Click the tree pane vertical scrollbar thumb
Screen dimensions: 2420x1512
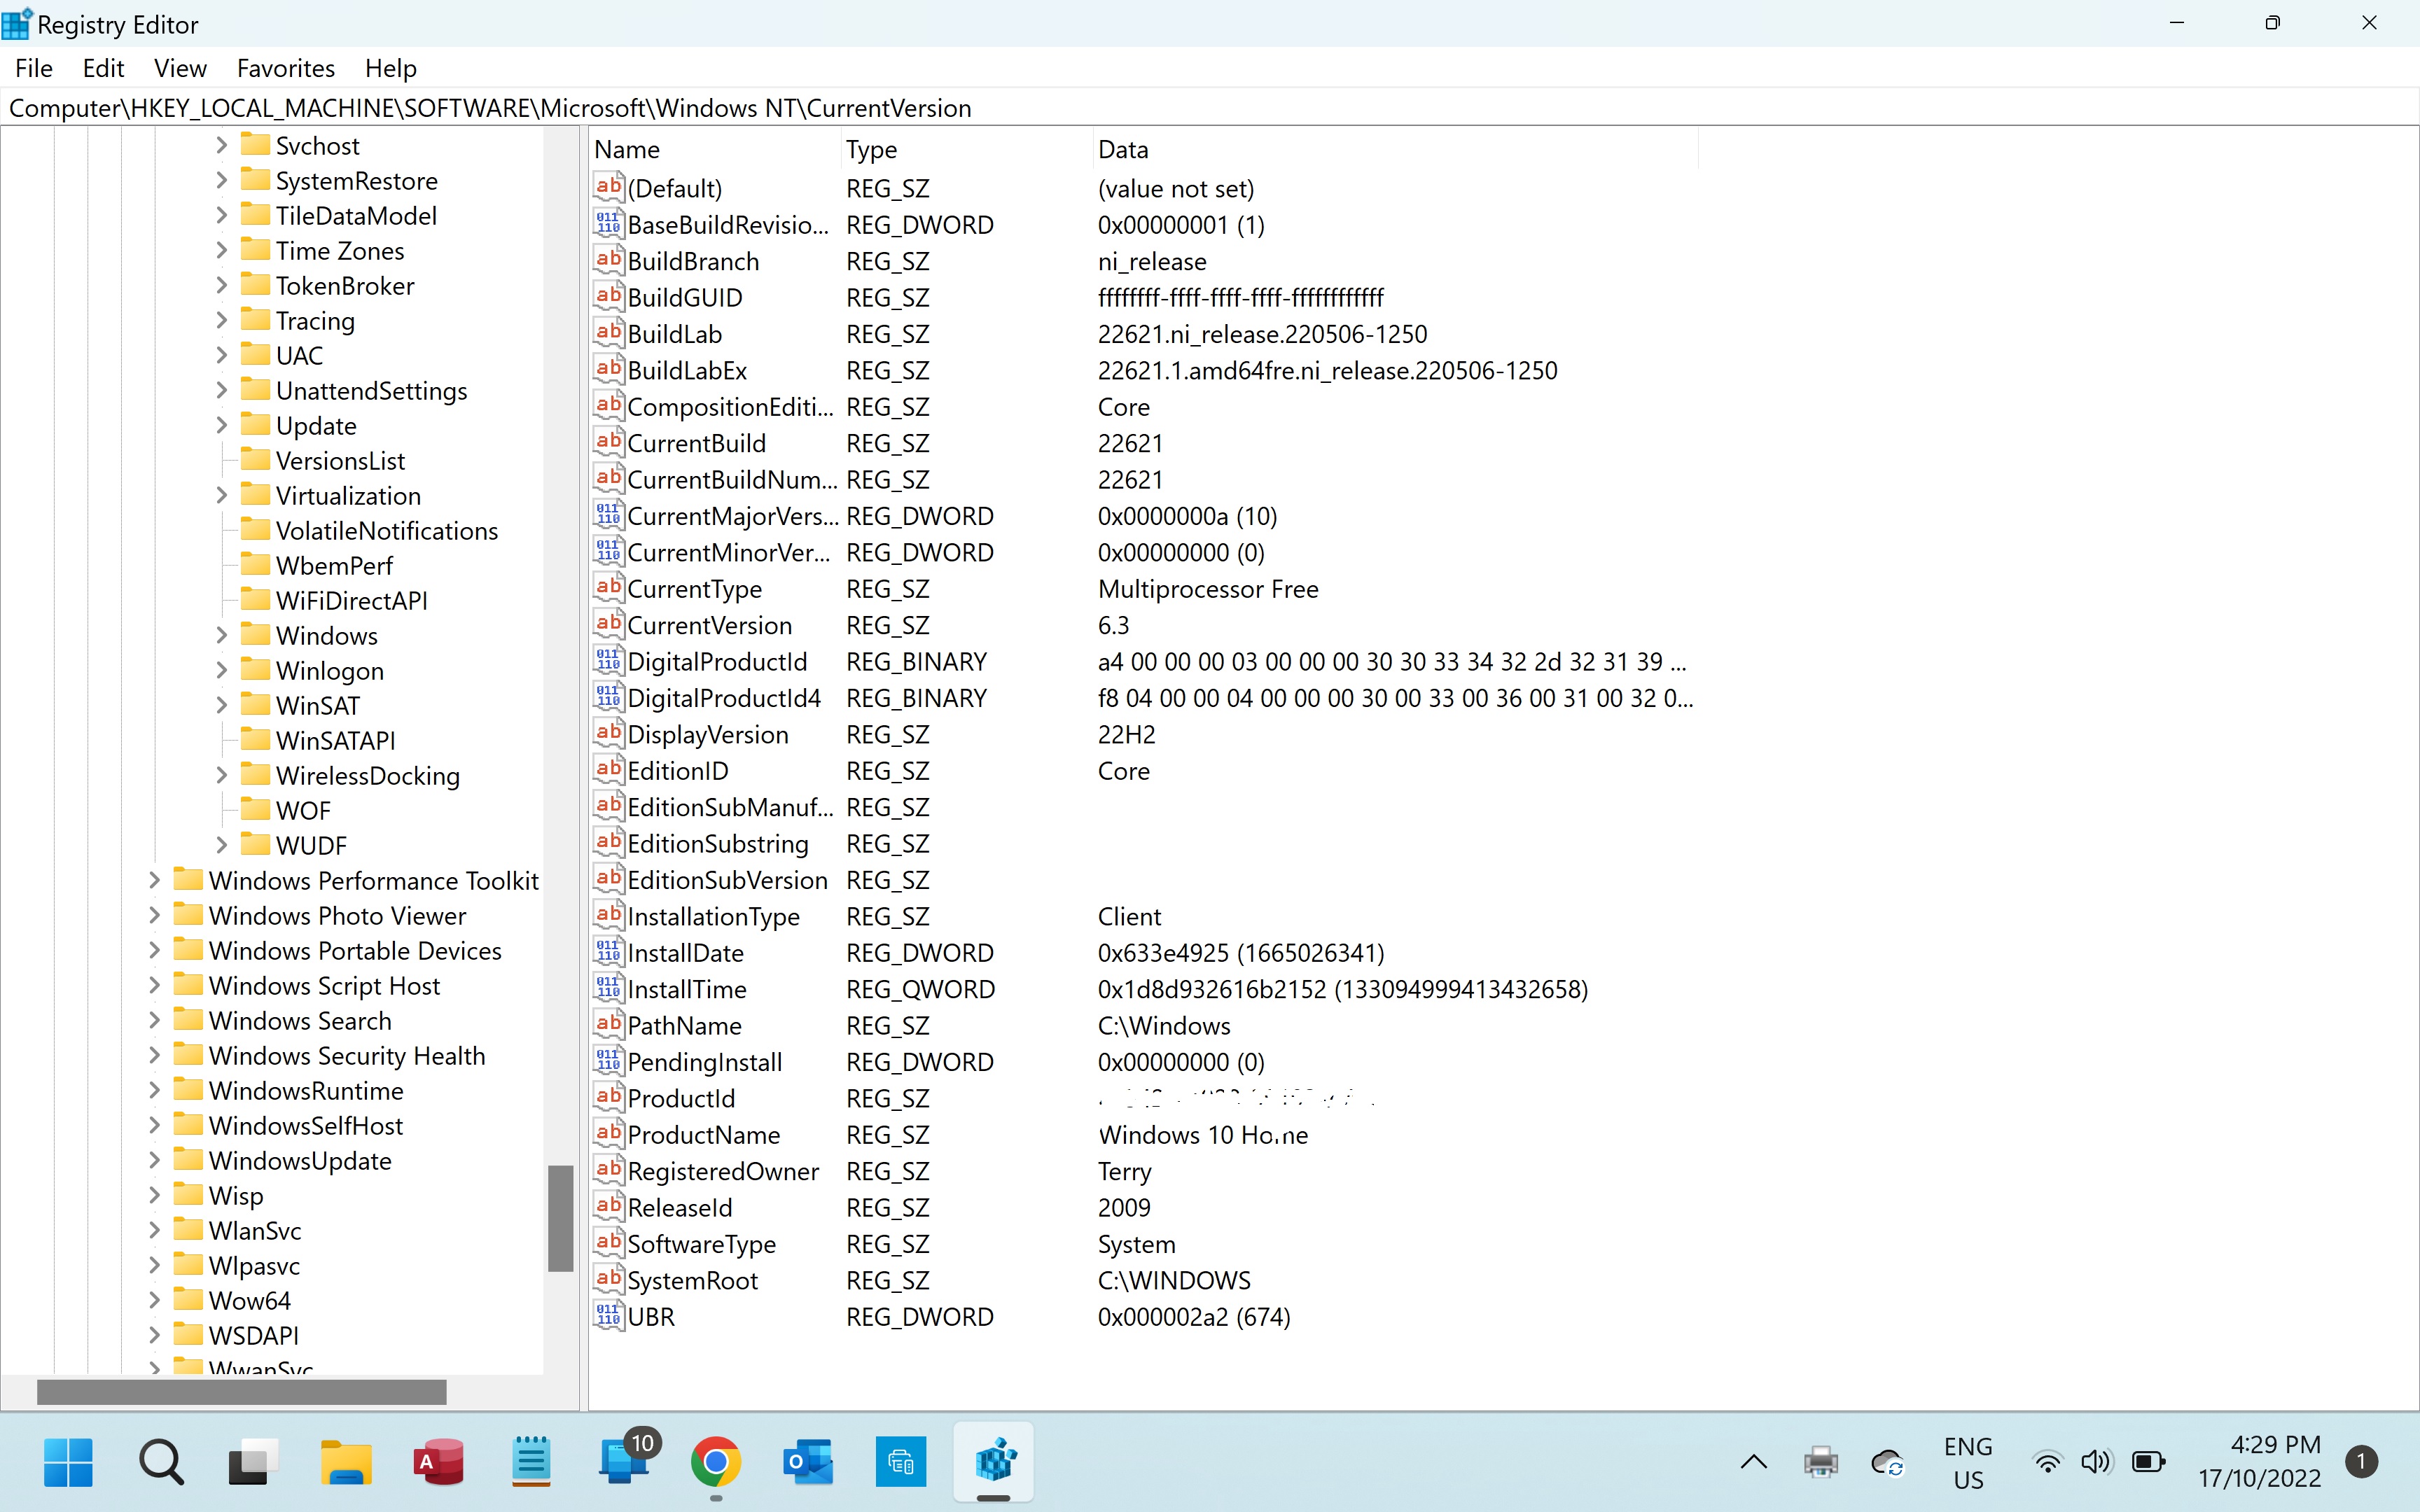tap(561, 1218)
